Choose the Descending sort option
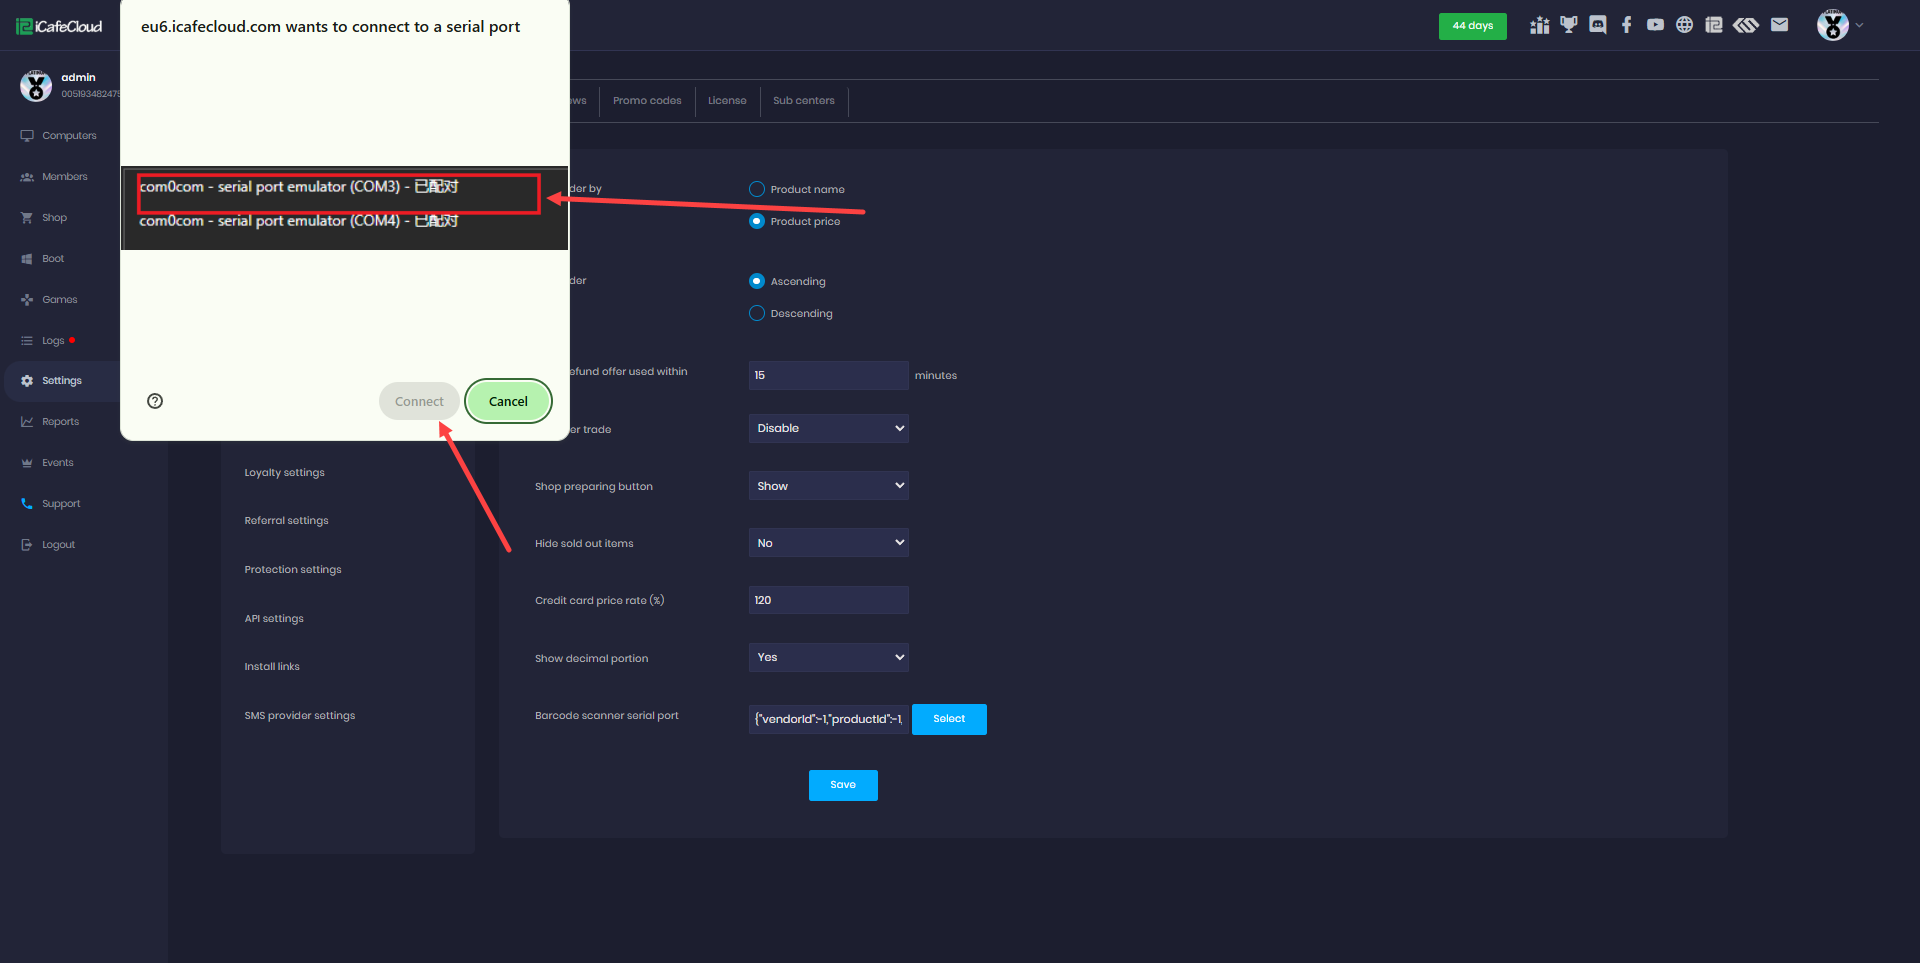This screenshot has height=963, width=1920. tap(757, 313)
